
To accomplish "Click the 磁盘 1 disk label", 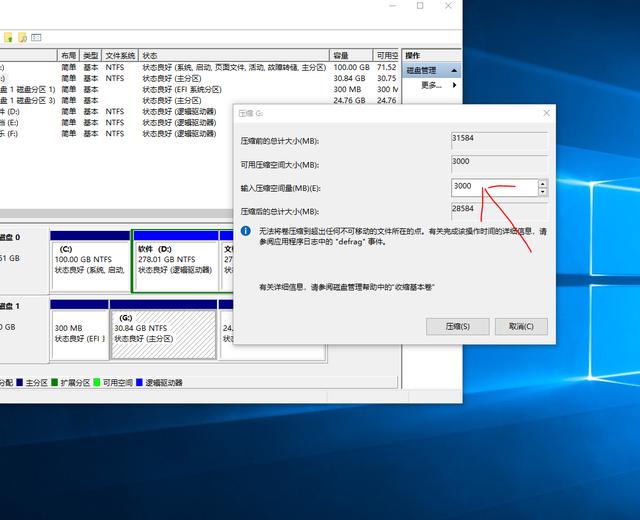I will click(10, 306).
